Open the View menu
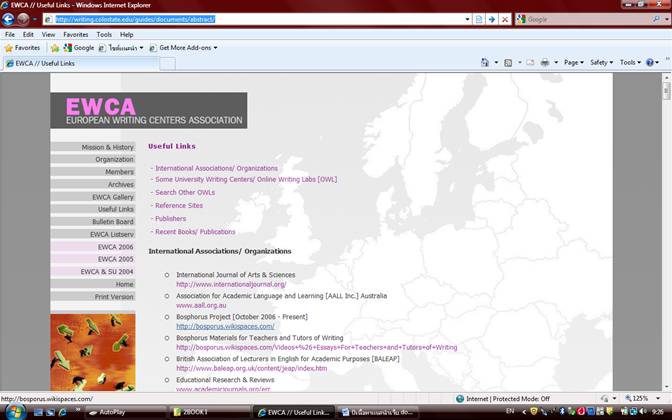Screen dimensions: 672x420 click(x=48, y=34)
